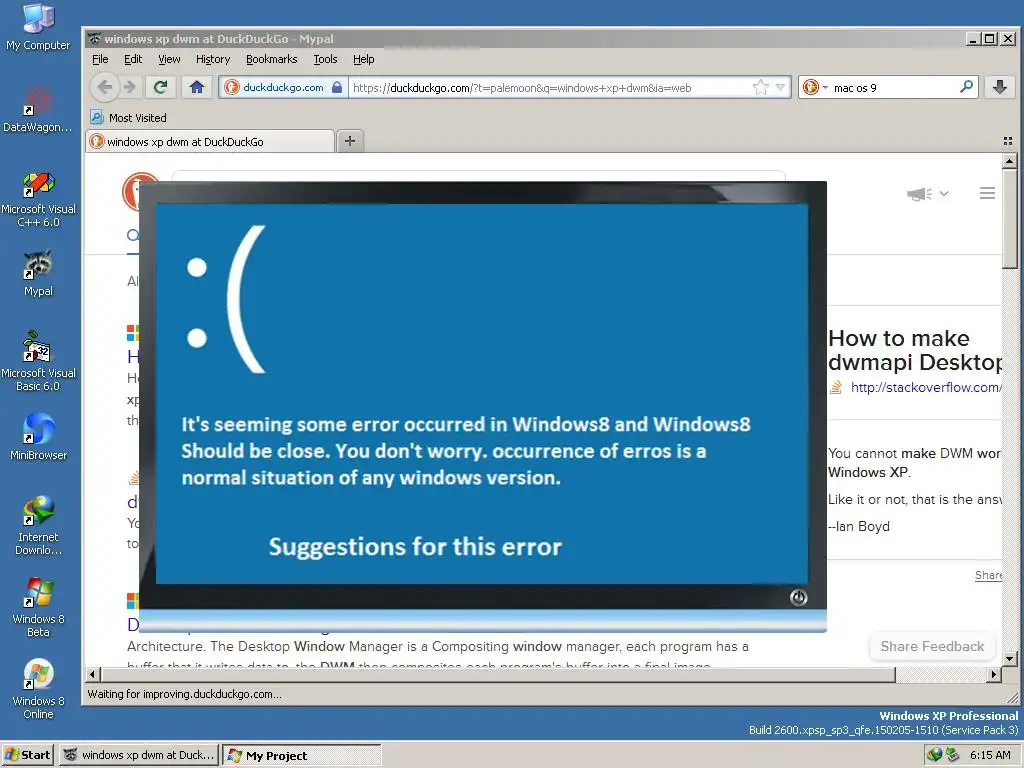1024x768 pixels.
Task: Click the Share link in the answer box
Action: point(988,575)
